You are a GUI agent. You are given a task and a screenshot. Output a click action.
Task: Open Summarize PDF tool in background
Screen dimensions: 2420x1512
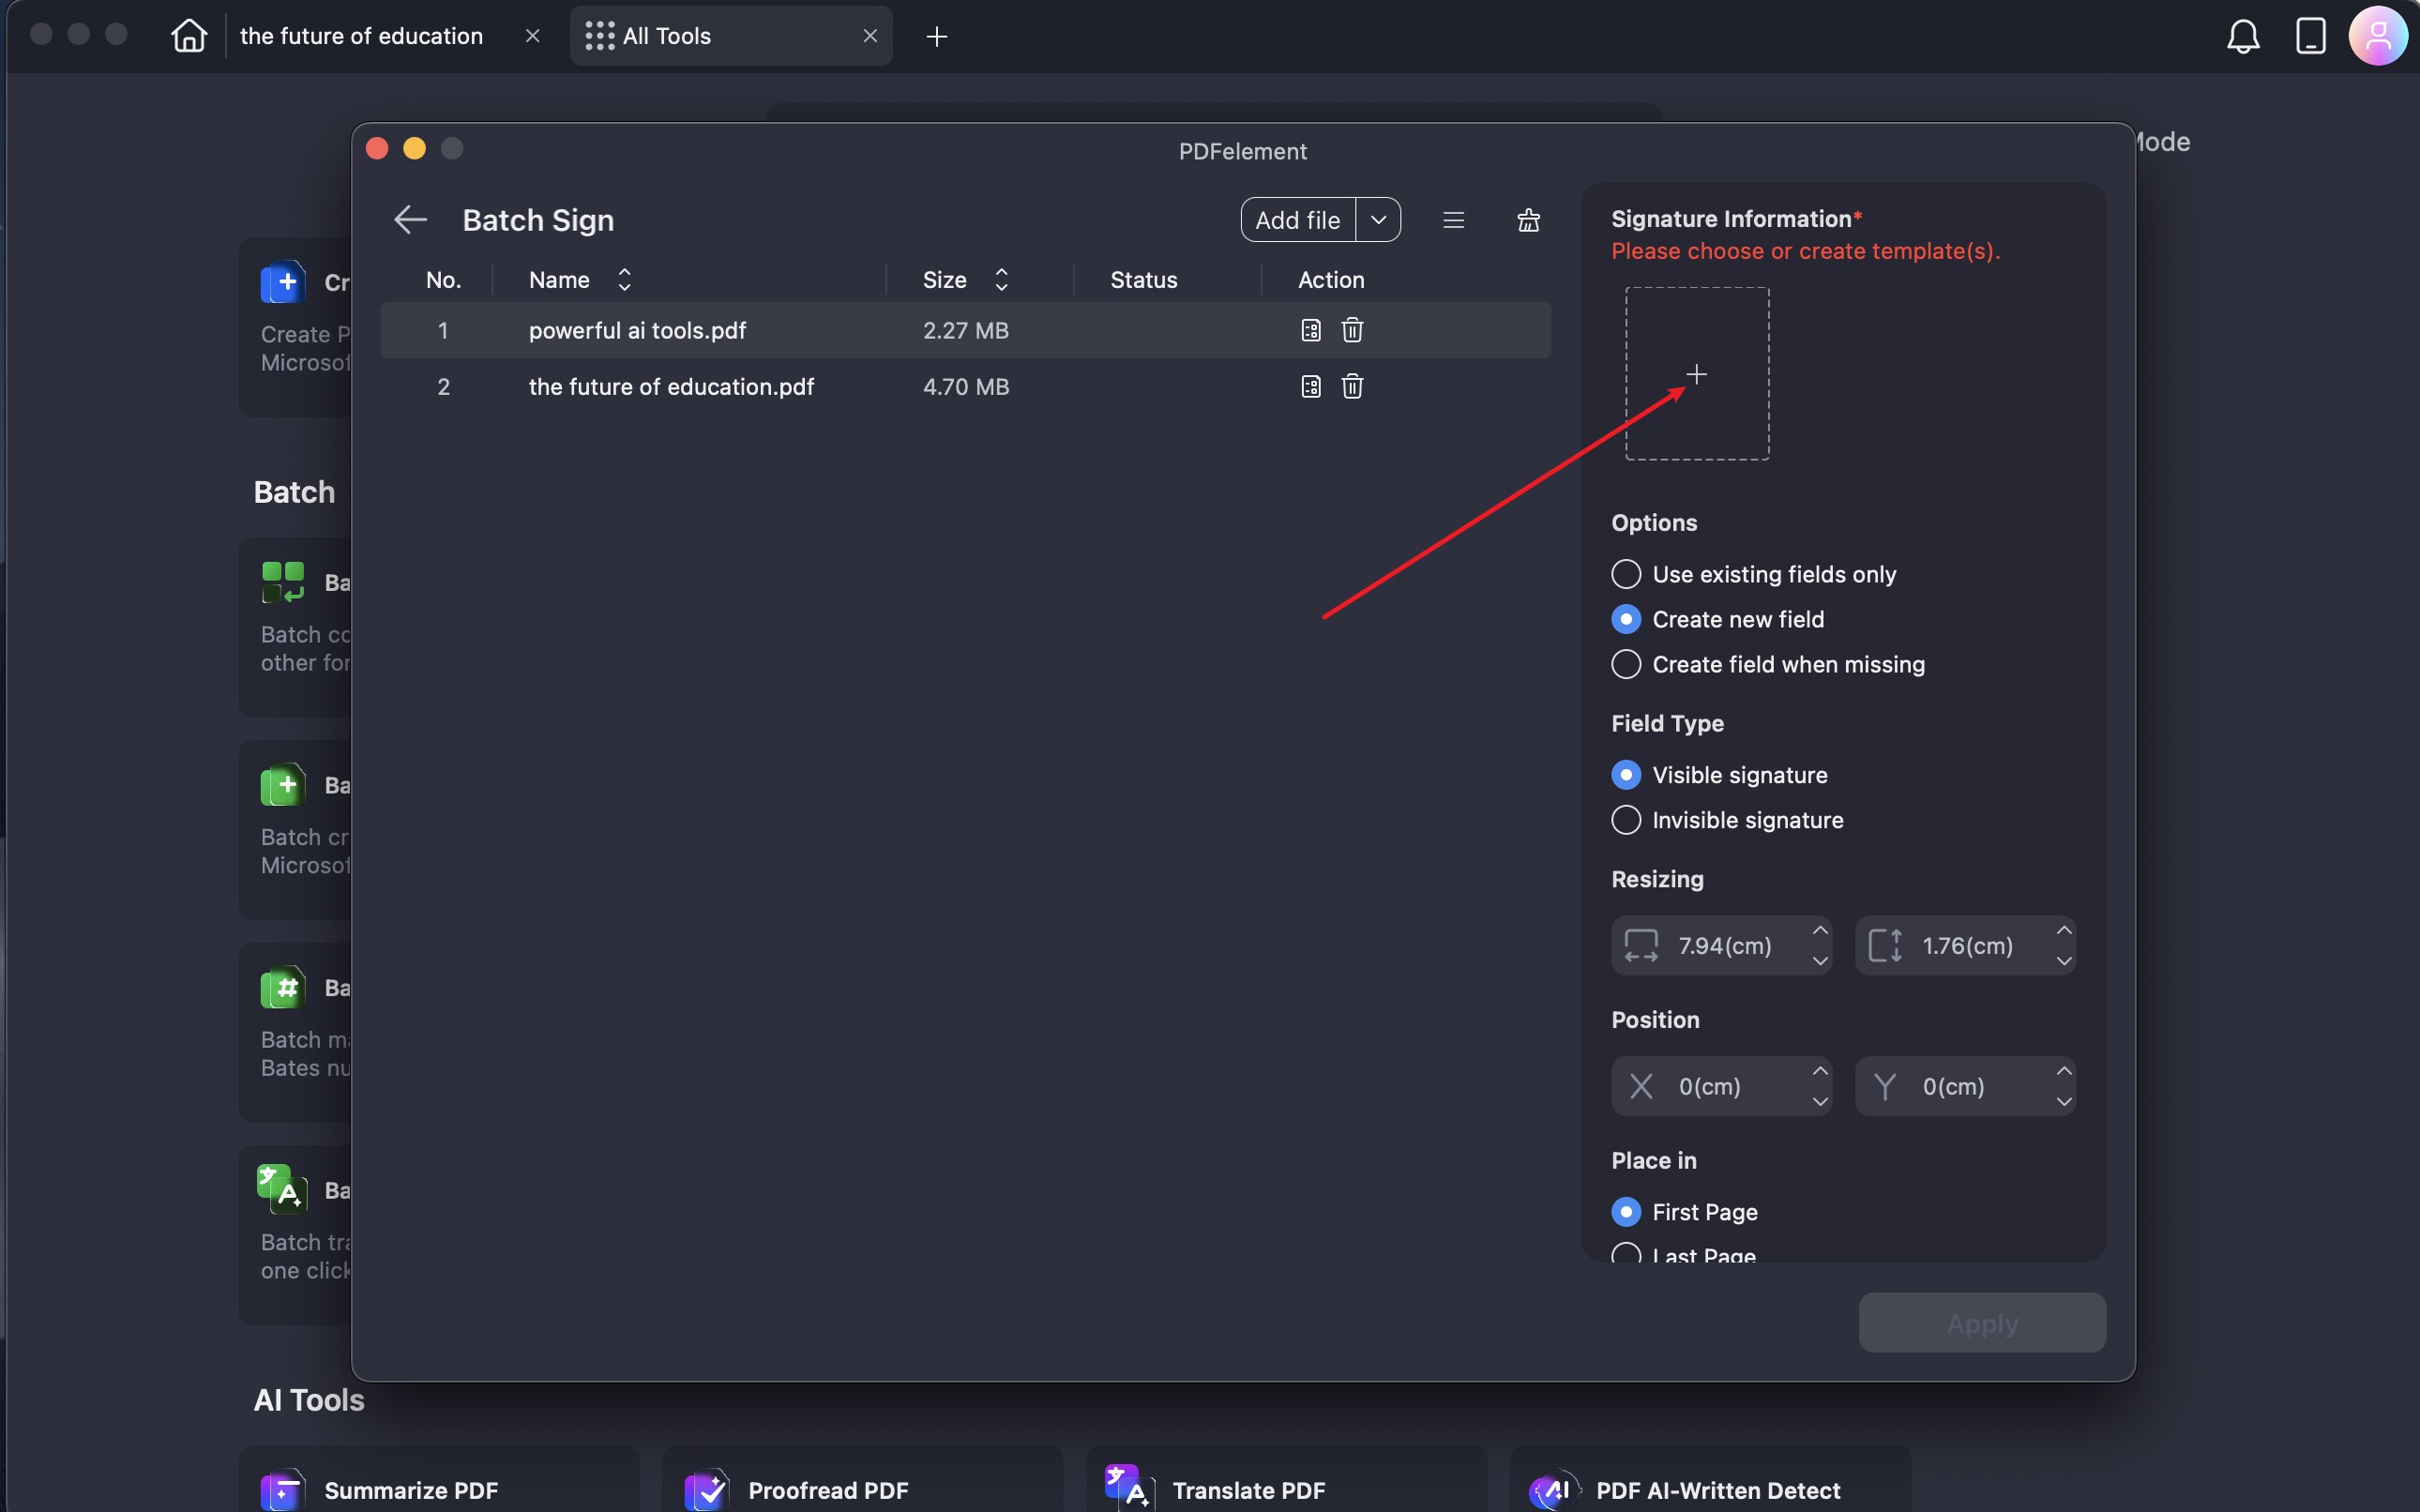(438, 1480)
